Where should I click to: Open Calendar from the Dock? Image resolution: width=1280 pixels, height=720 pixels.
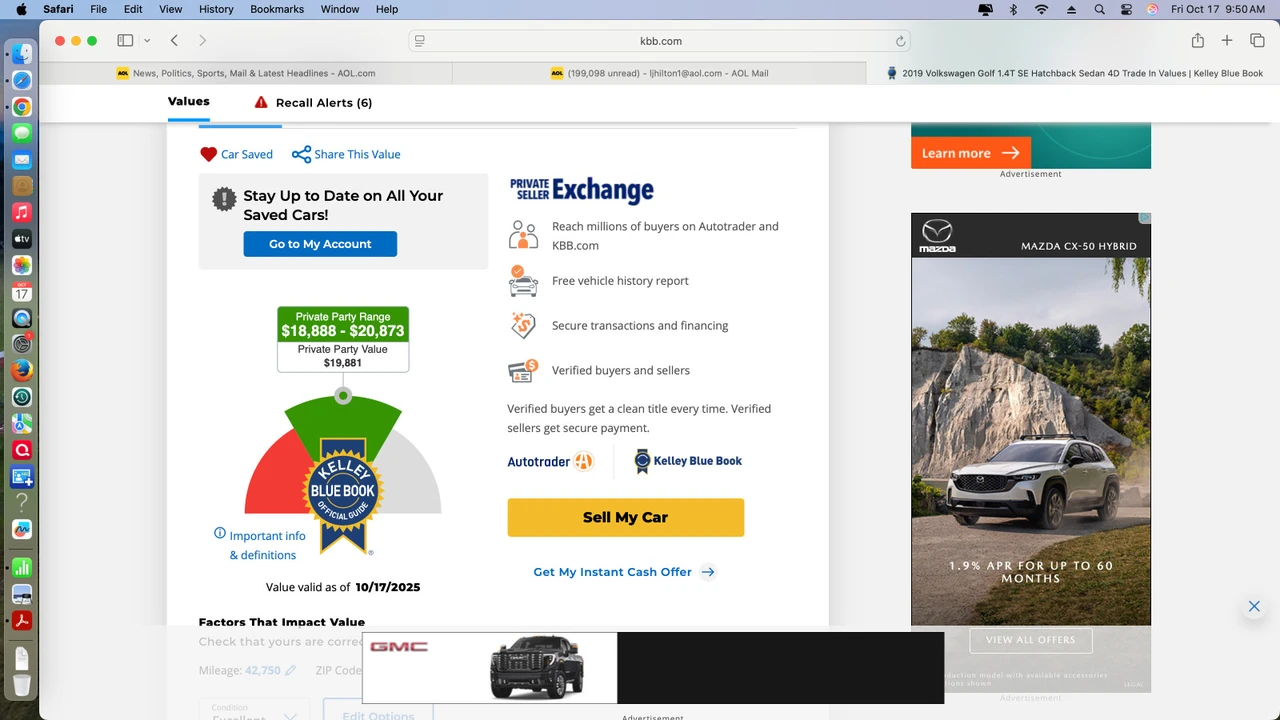[x=21, y=292]
